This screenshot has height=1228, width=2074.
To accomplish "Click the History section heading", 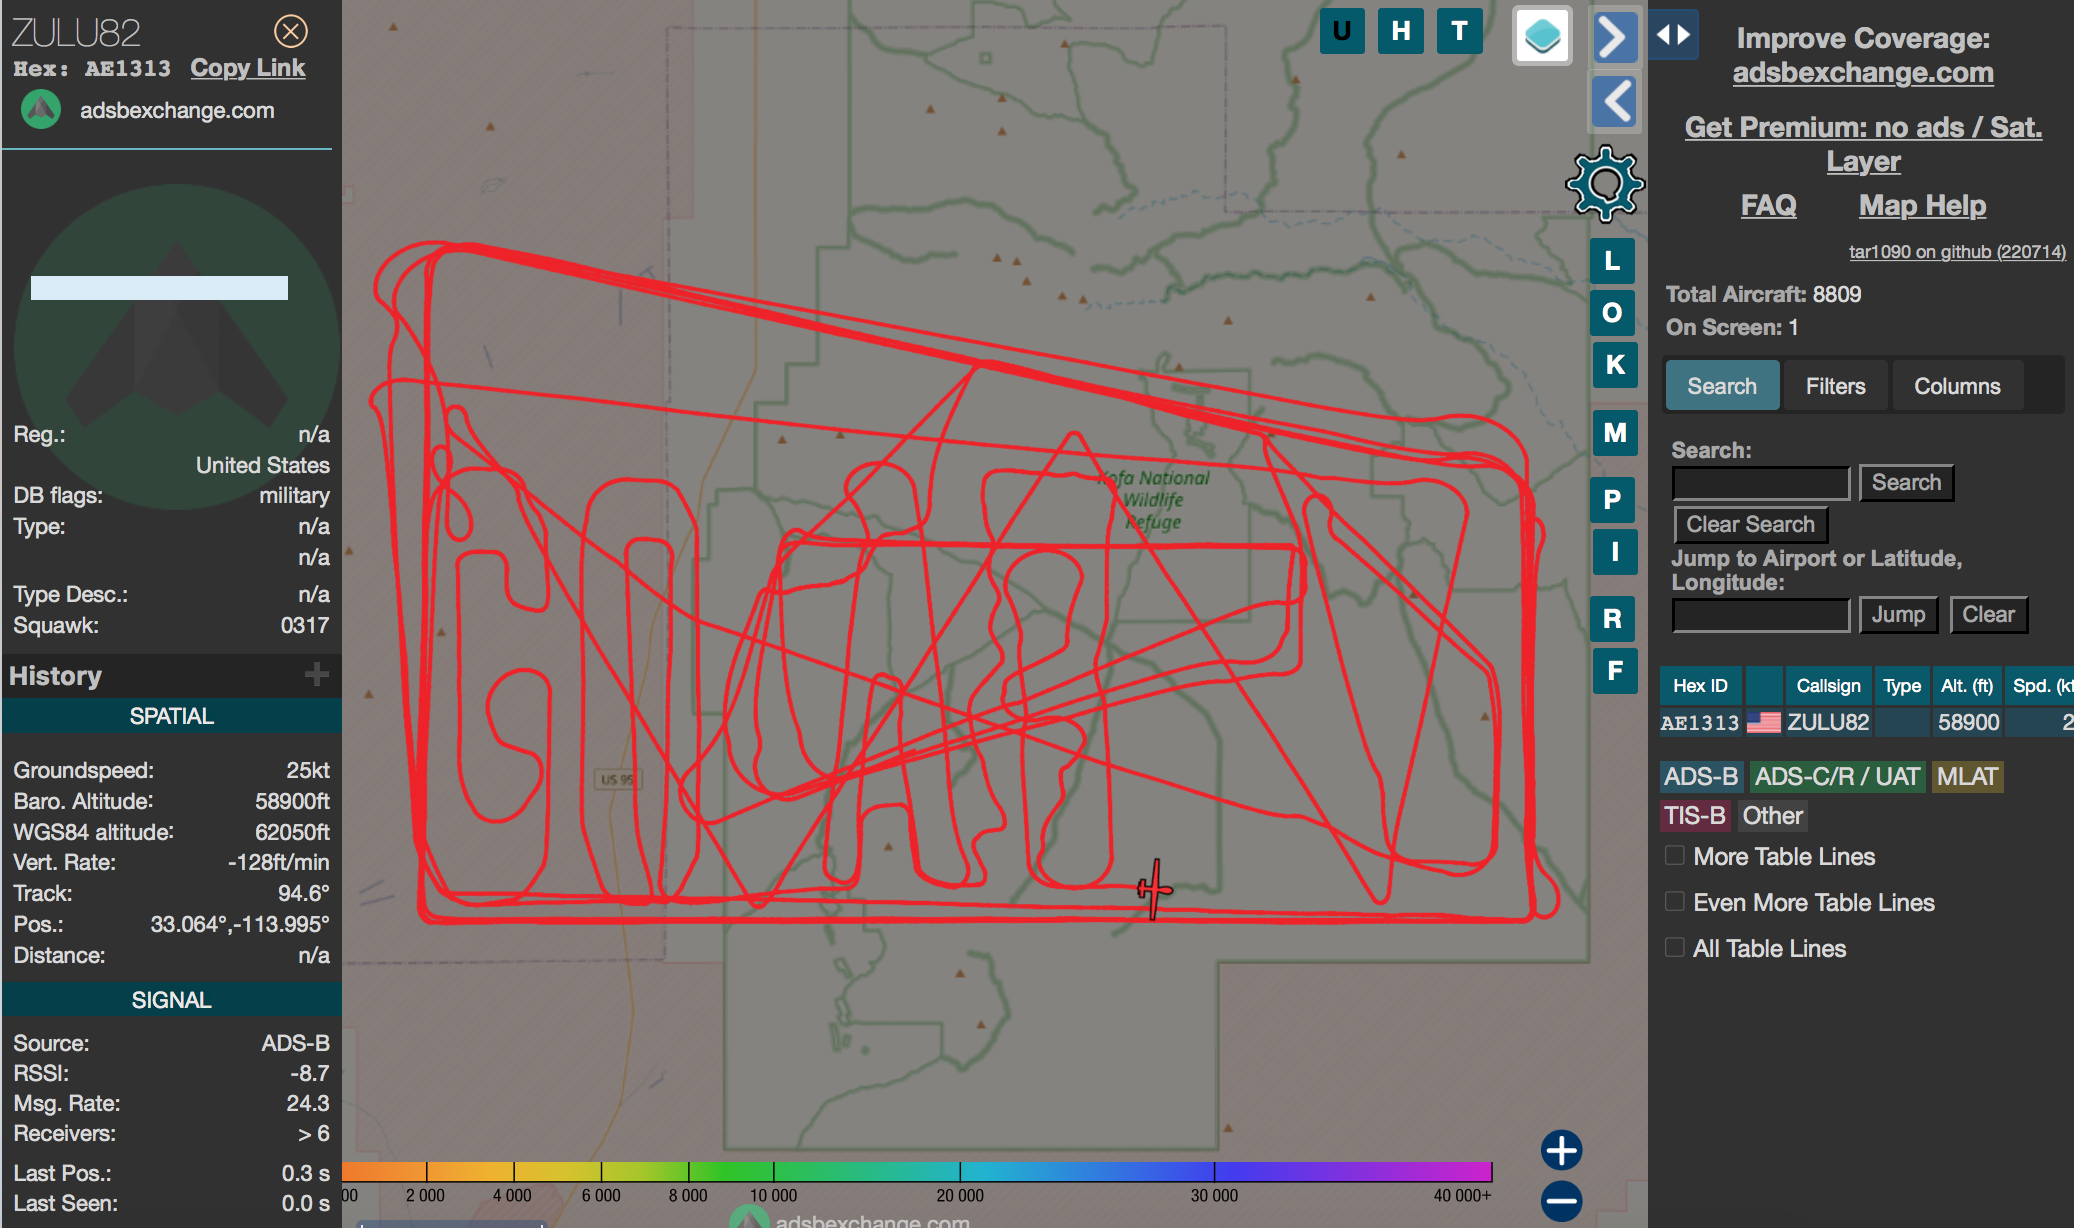I will pos(55,676).
